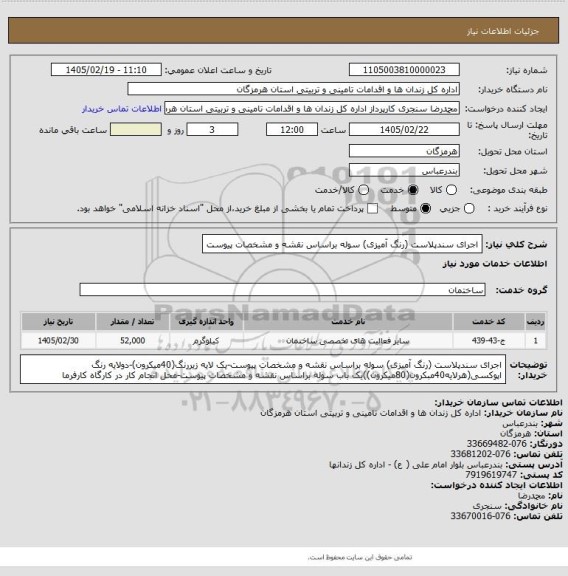Select the خدمت radio button

(x=413, y=190)
